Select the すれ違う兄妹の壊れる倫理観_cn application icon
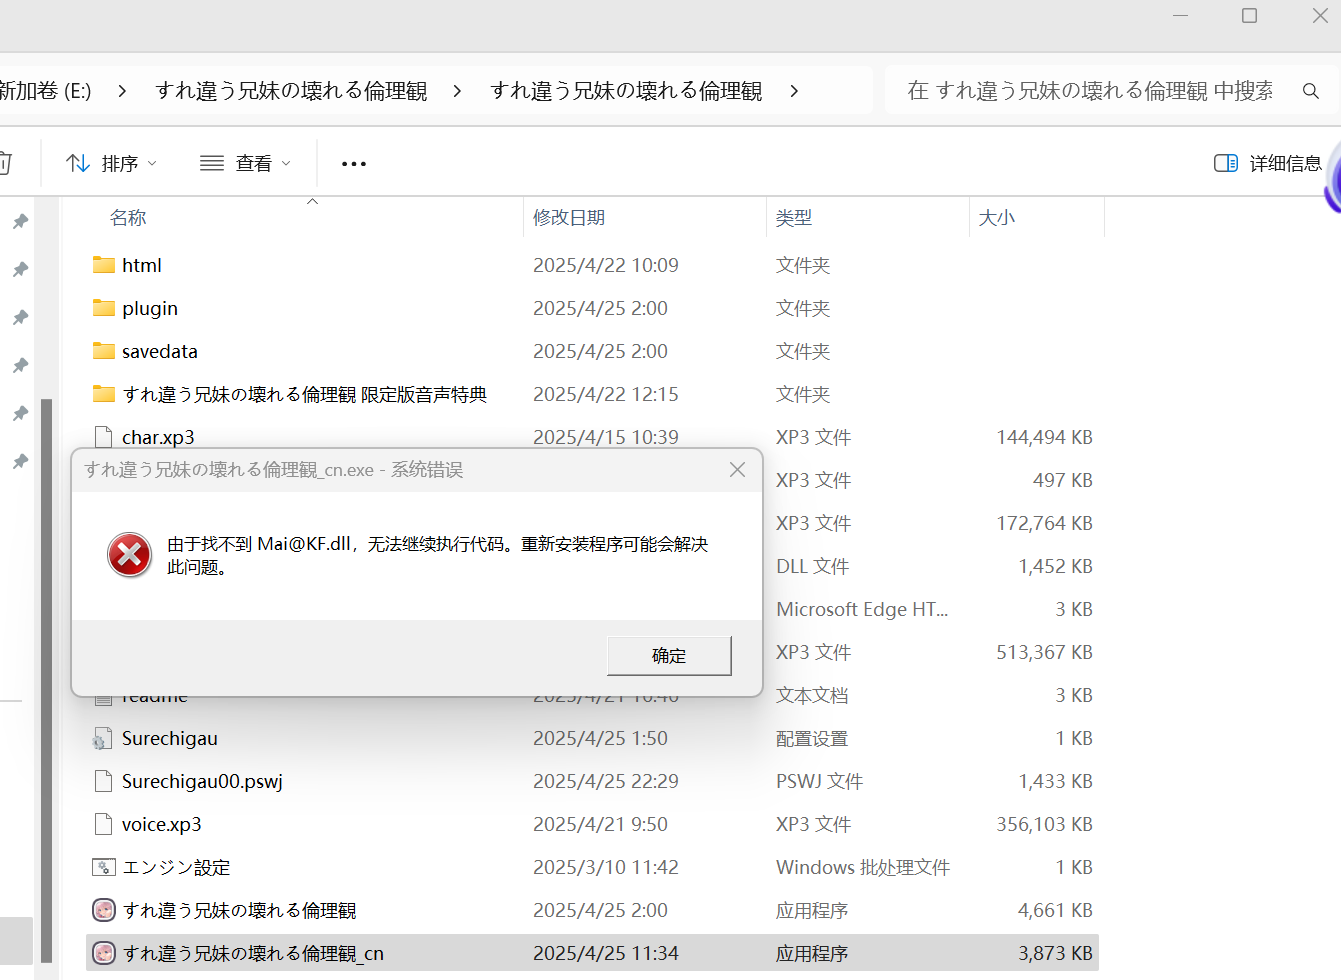 click(103, 954)
